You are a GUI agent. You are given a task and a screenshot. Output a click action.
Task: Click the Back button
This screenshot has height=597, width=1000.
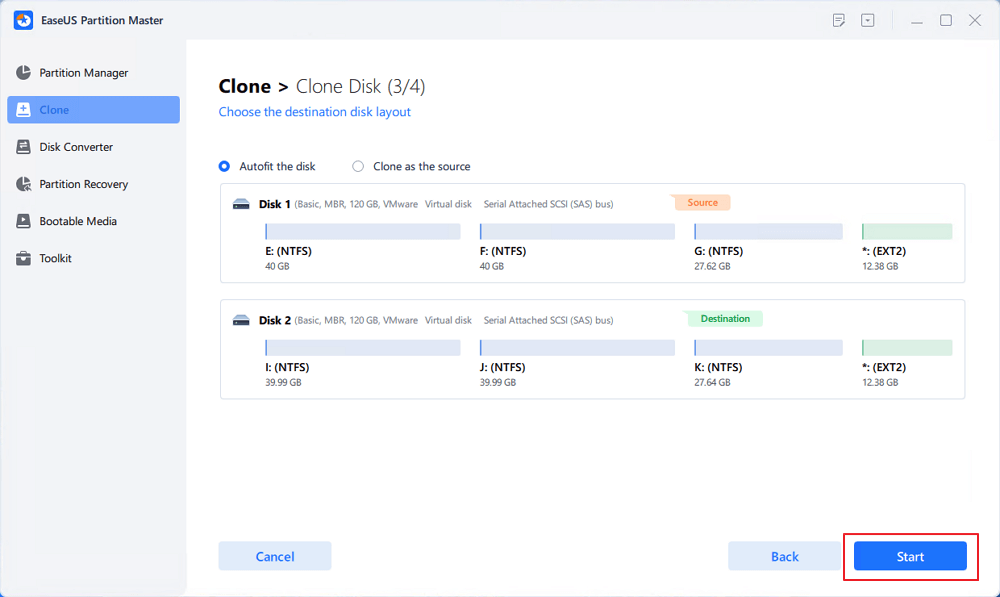pyautogui.click(x=784, y=556)
